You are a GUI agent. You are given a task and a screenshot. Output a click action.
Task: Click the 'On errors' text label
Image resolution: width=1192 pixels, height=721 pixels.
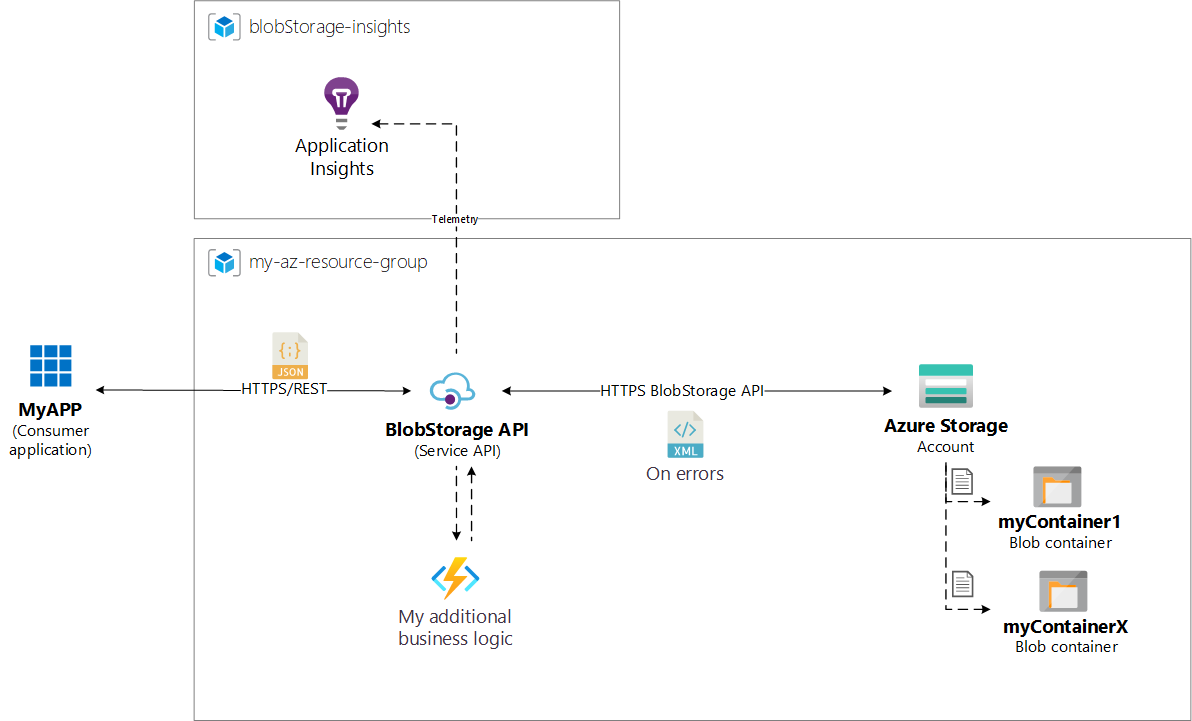(685, 474)
